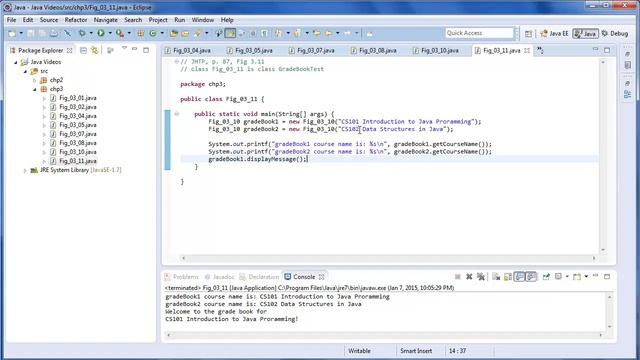
Task: Click Outline icon in right trim bar
Action: 627,95
